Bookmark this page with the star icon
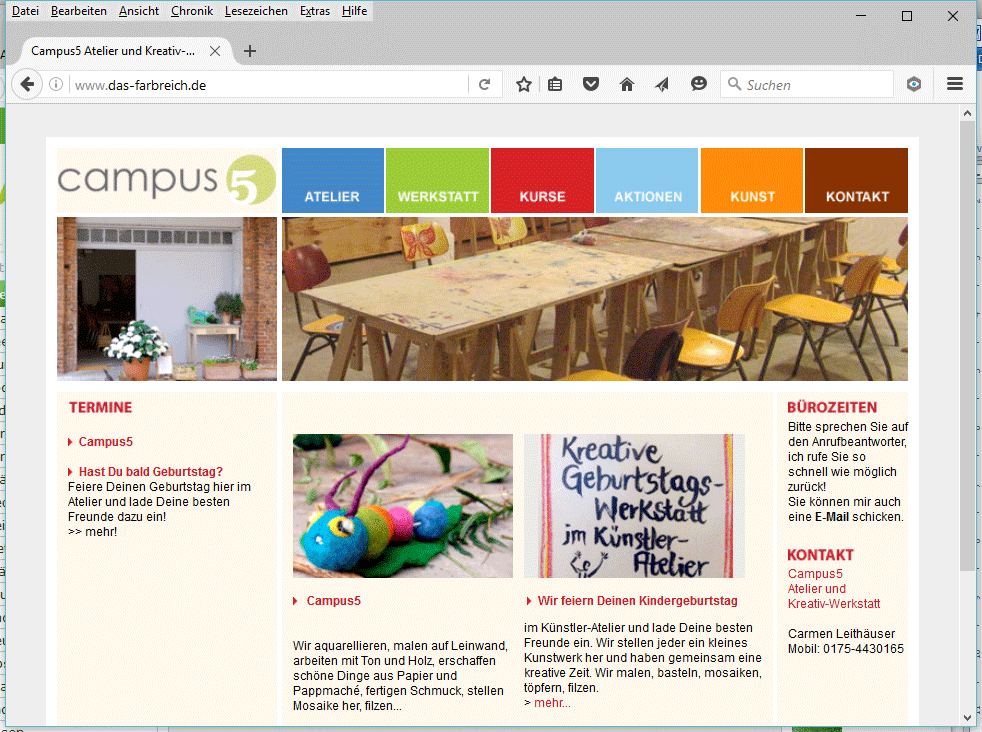982x732 pixels. coord(523,85)
